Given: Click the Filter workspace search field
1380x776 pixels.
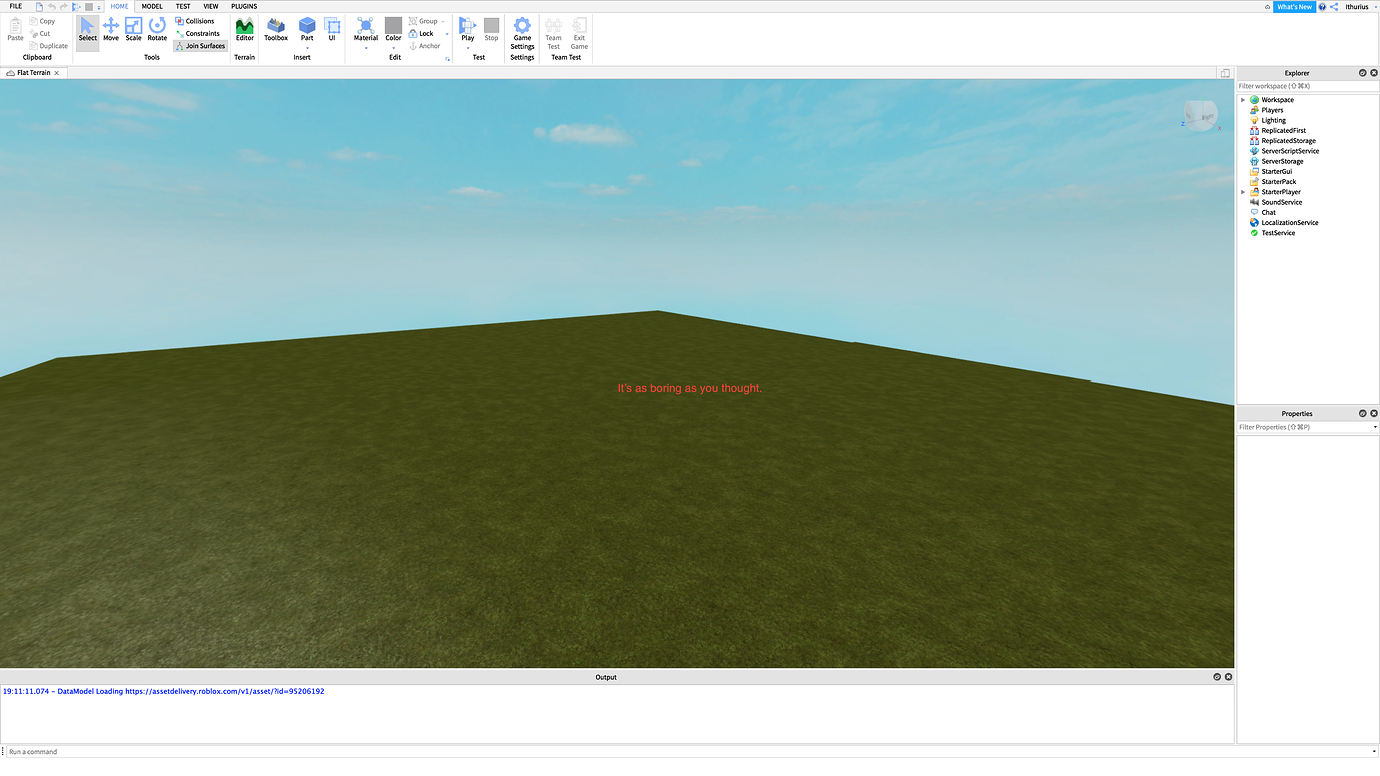Looking at the screenshot, I should point(1308,86).
